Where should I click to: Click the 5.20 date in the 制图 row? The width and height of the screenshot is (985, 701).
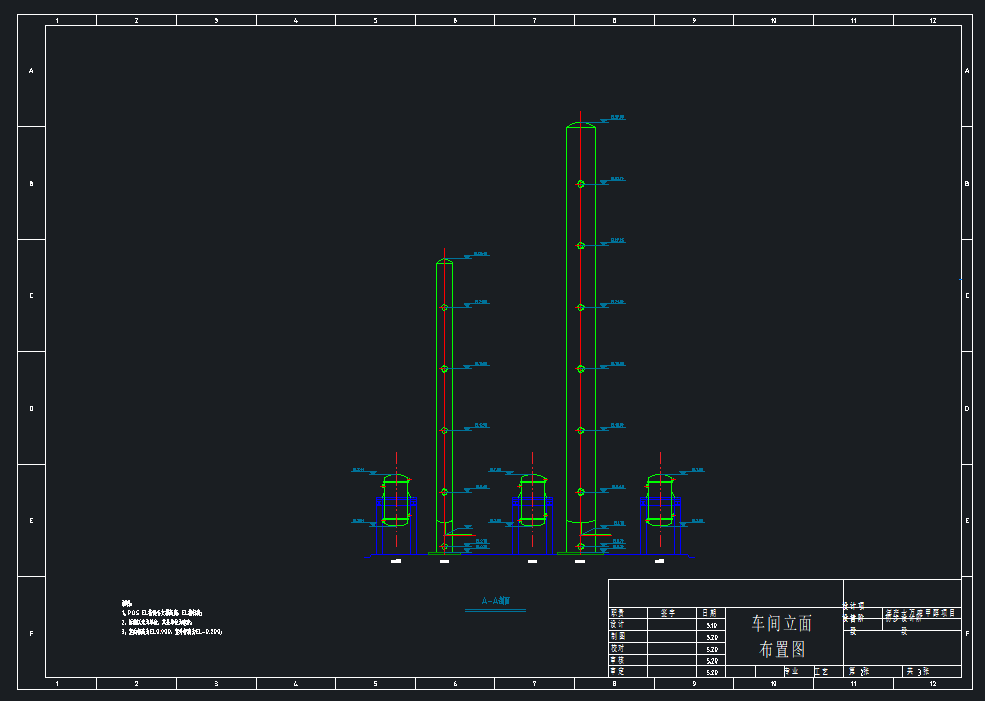tap(712, 638)
